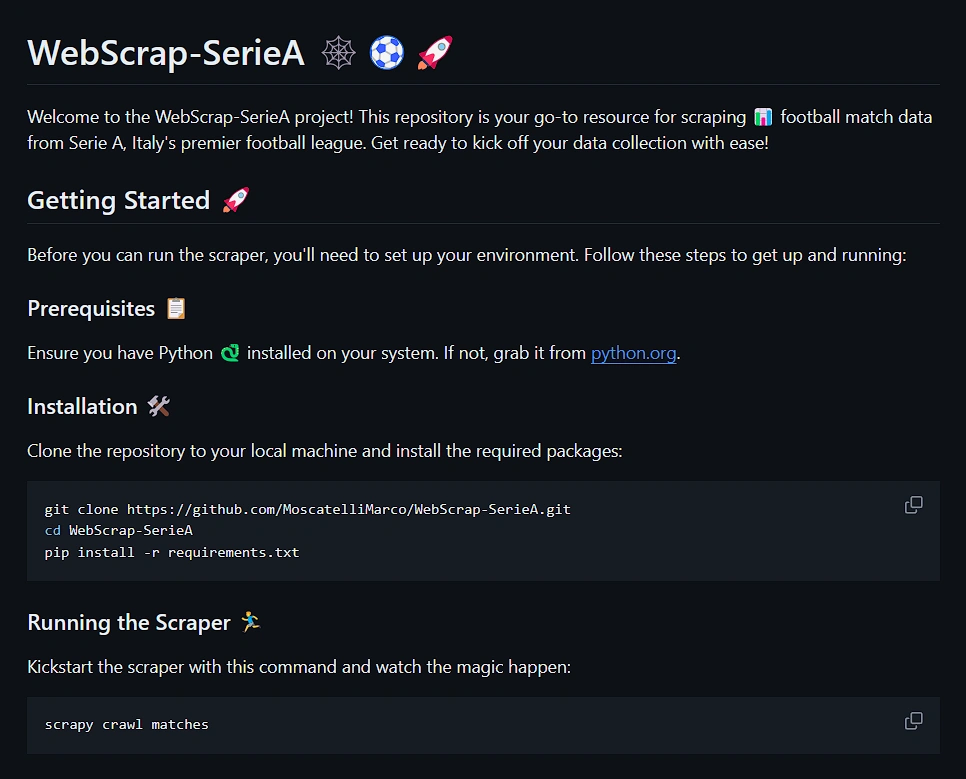This screenshot has width=966, height=779.
Task: Click the pip install -r requirements.txt line
Action: (172, 552)
